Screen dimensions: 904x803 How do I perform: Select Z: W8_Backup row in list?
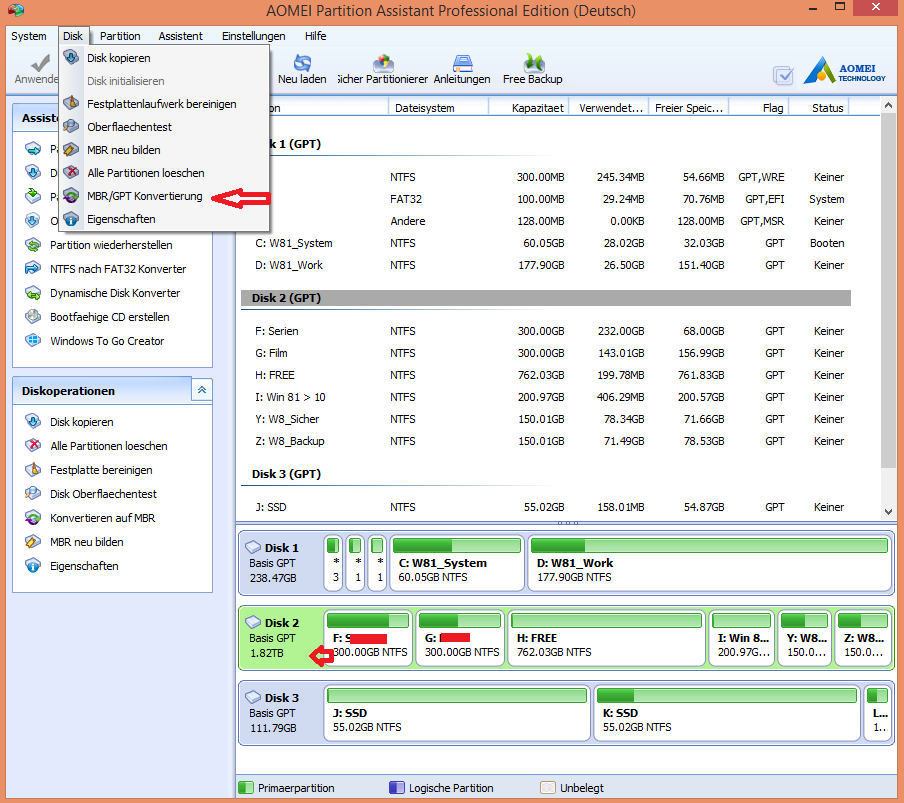pos(545,441)
